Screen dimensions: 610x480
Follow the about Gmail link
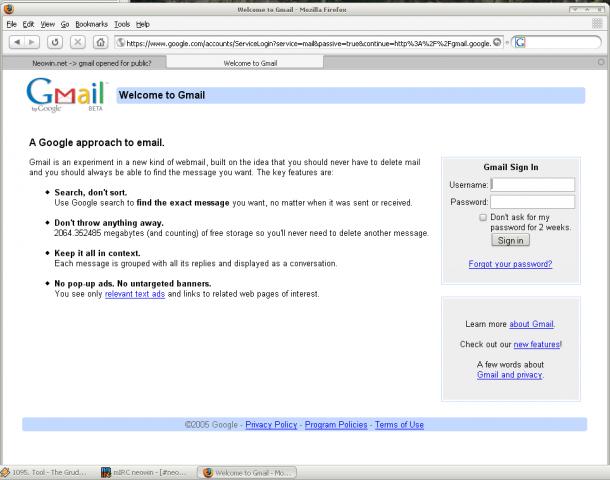[x=531, y=324]
